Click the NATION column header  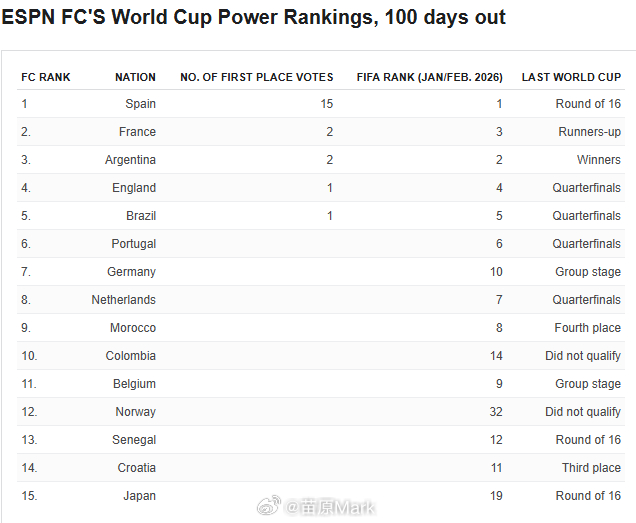tap(135, 77)
